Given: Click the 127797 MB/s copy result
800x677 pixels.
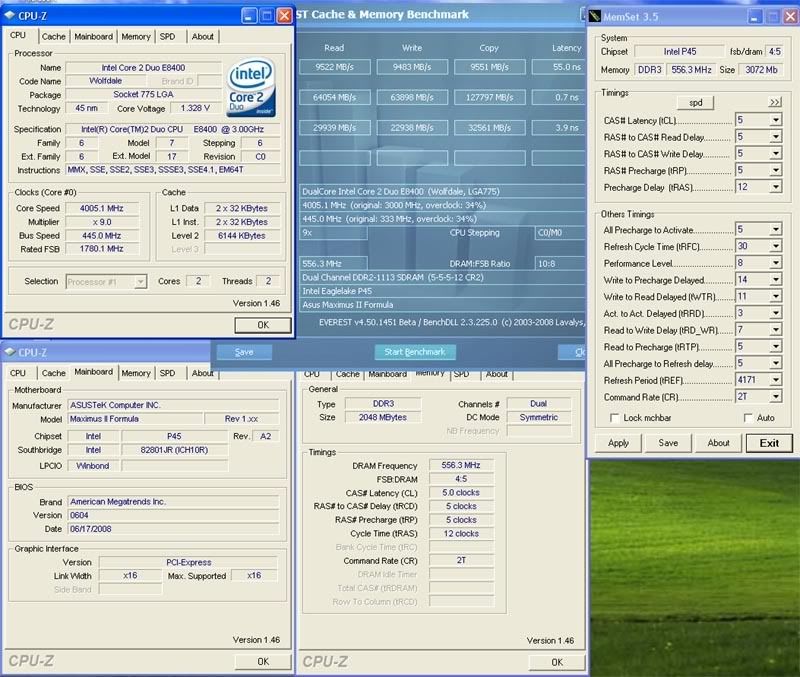Looking at the screenshot, I should (x=490, y=97).
